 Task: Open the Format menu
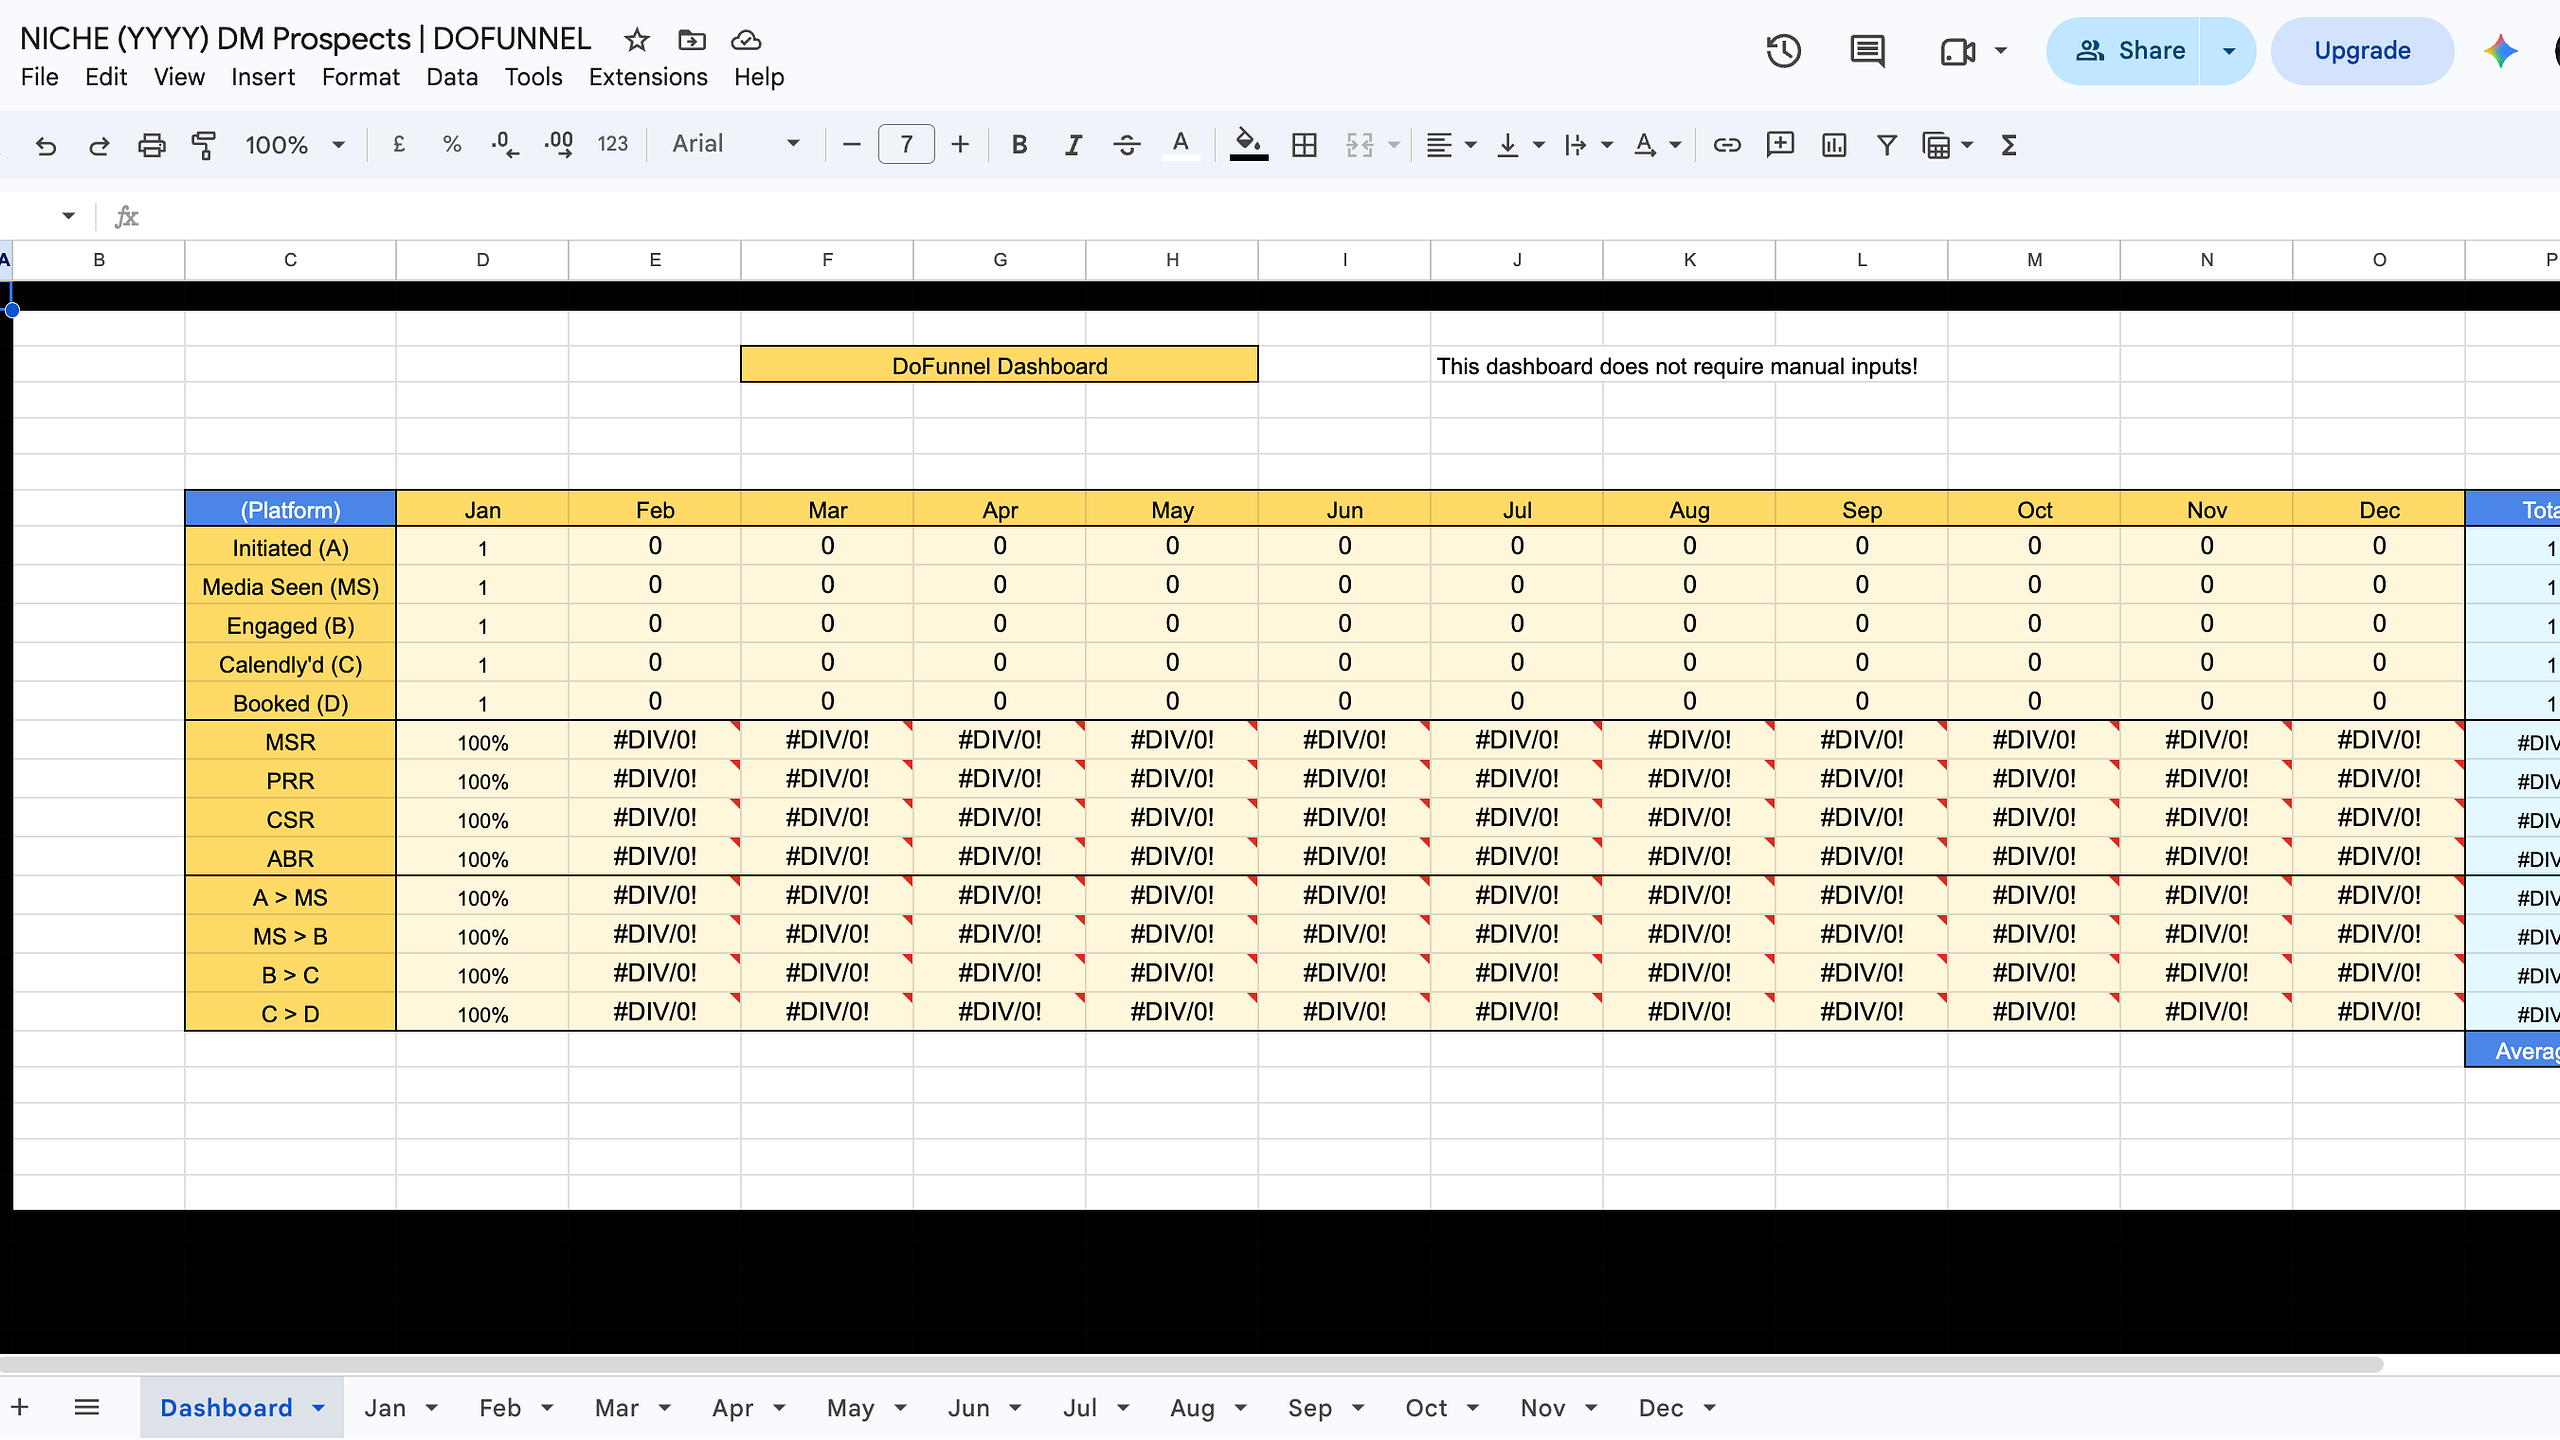[360, 77]
